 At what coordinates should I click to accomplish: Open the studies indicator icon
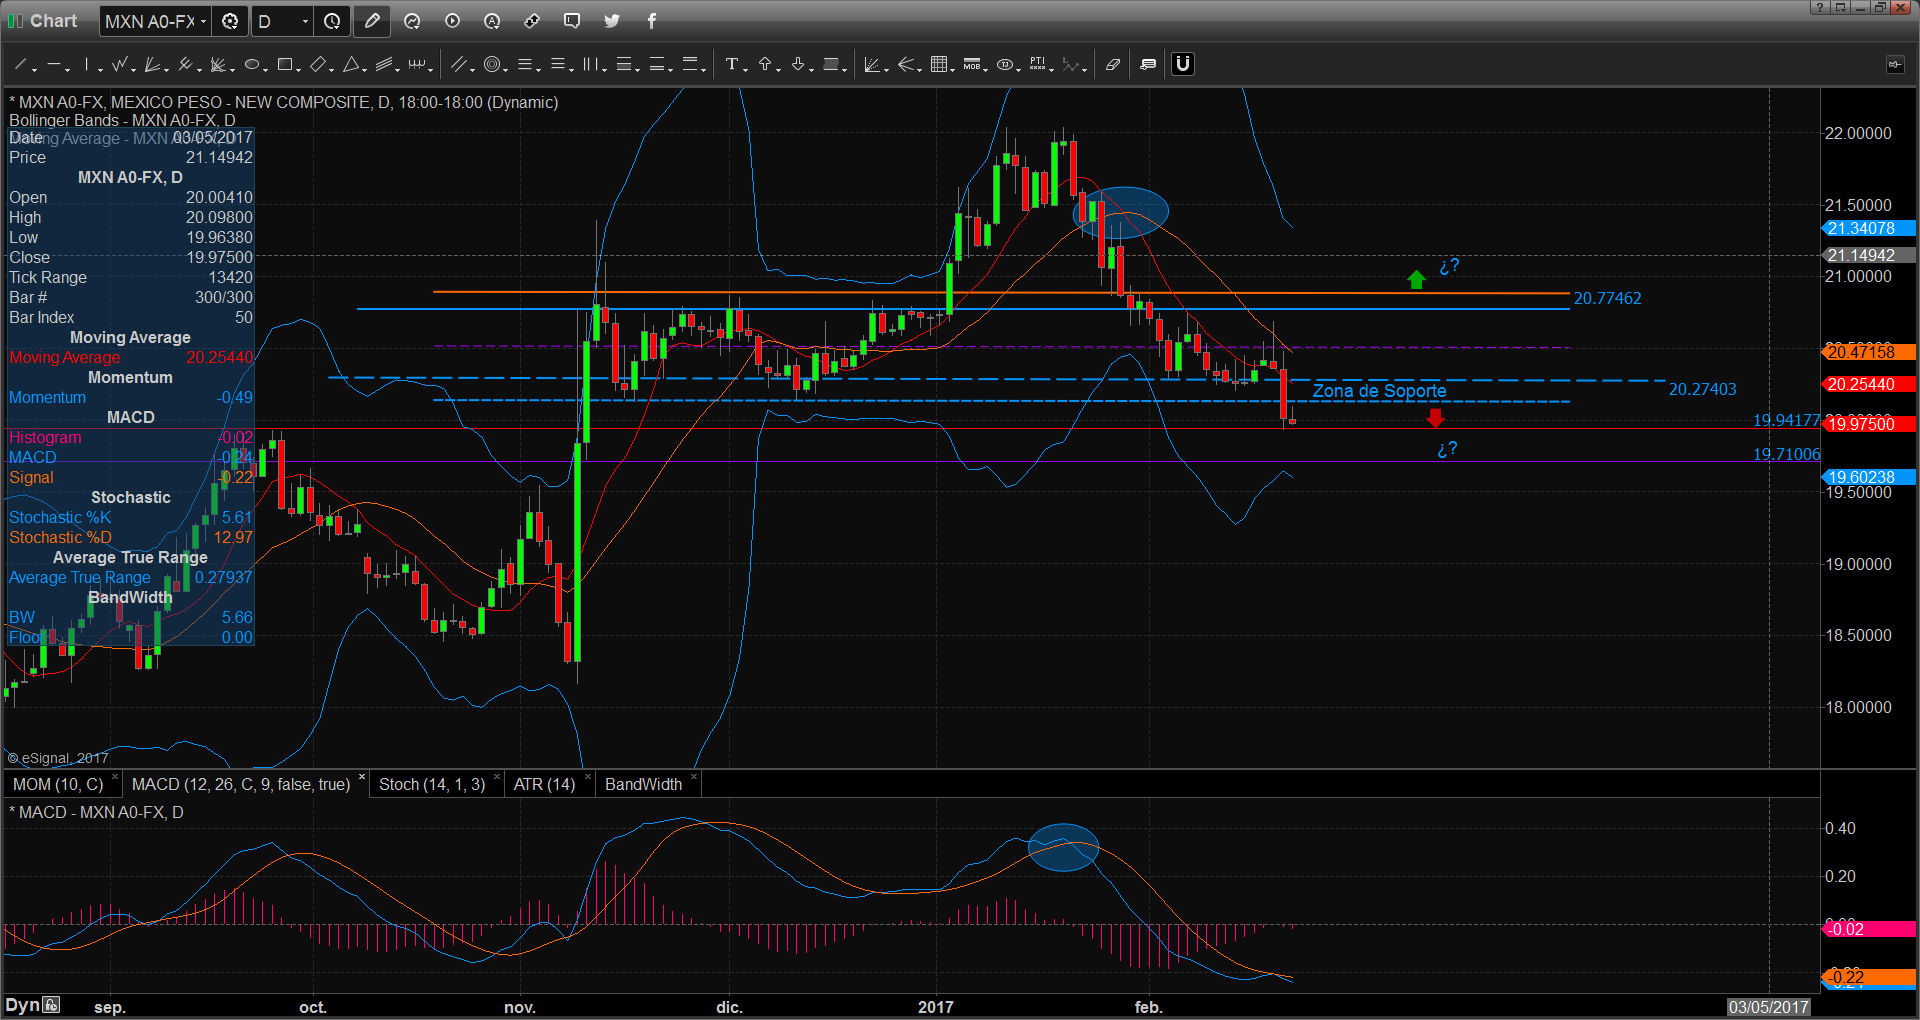(x=412, y=21)
